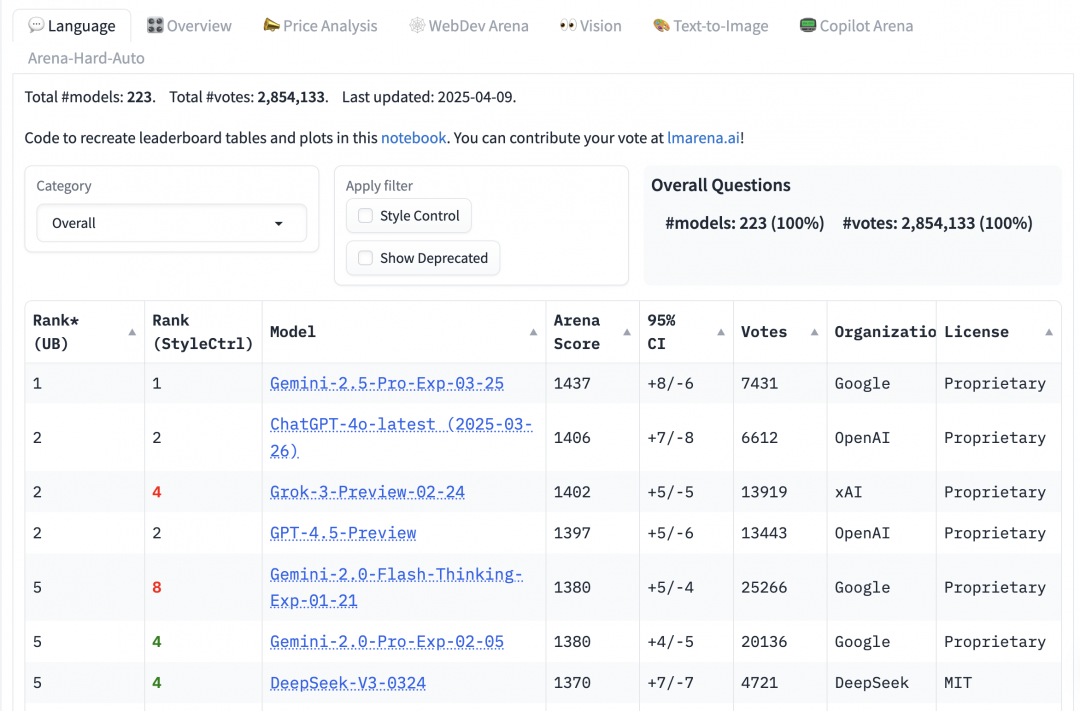The image size is (1080, 711).
Task: Click the 95% CI column sort arrows
Action: (720, 332)
